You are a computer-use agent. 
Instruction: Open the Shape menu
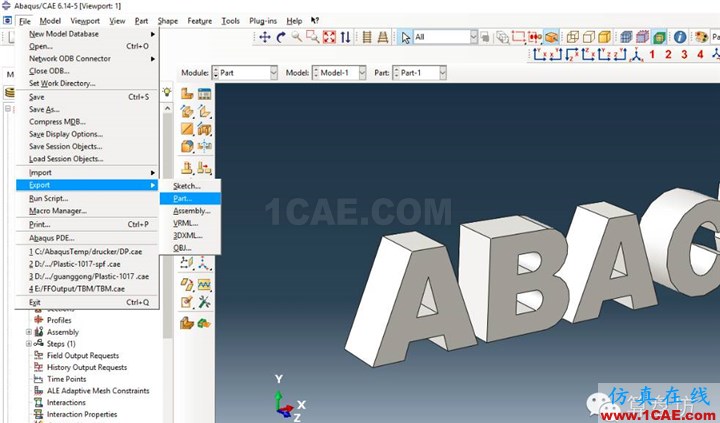click(x=168, y=21)
